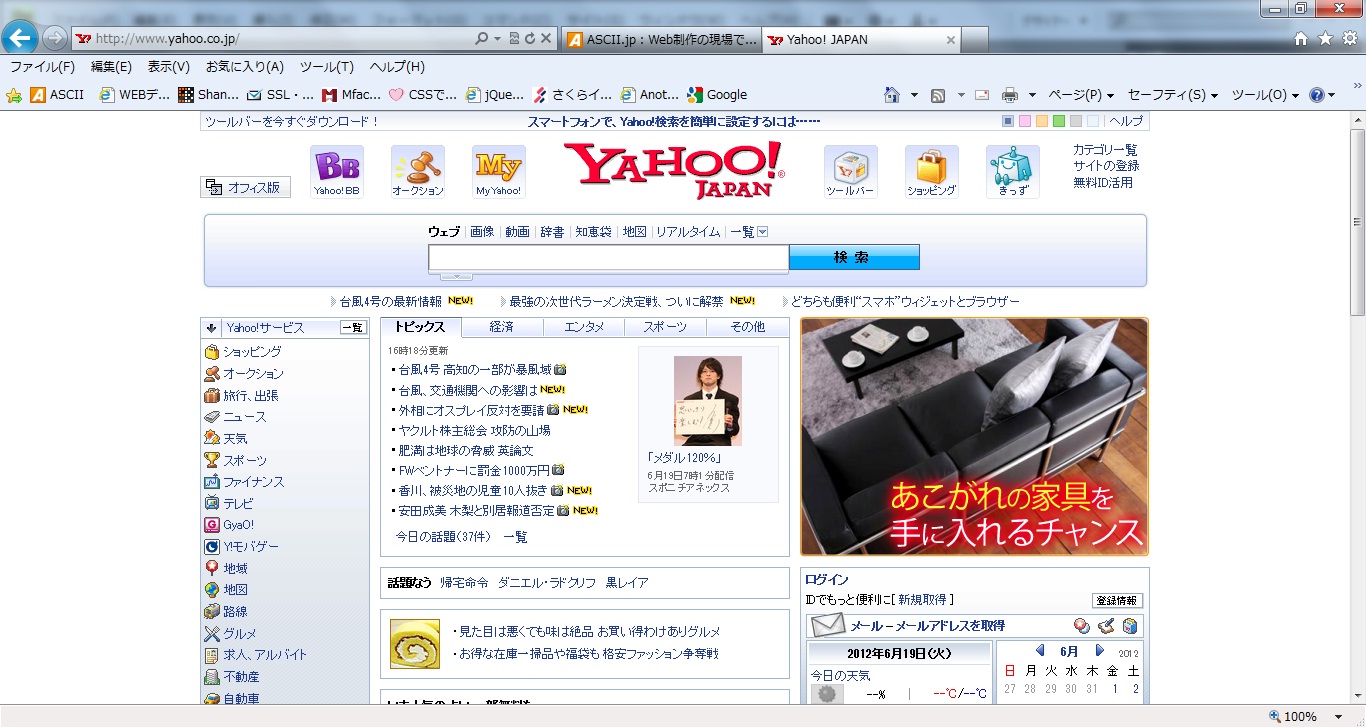The image size is (1366, 728).
Task: Click the 登録情報 button
Action: coord(1117,601)
